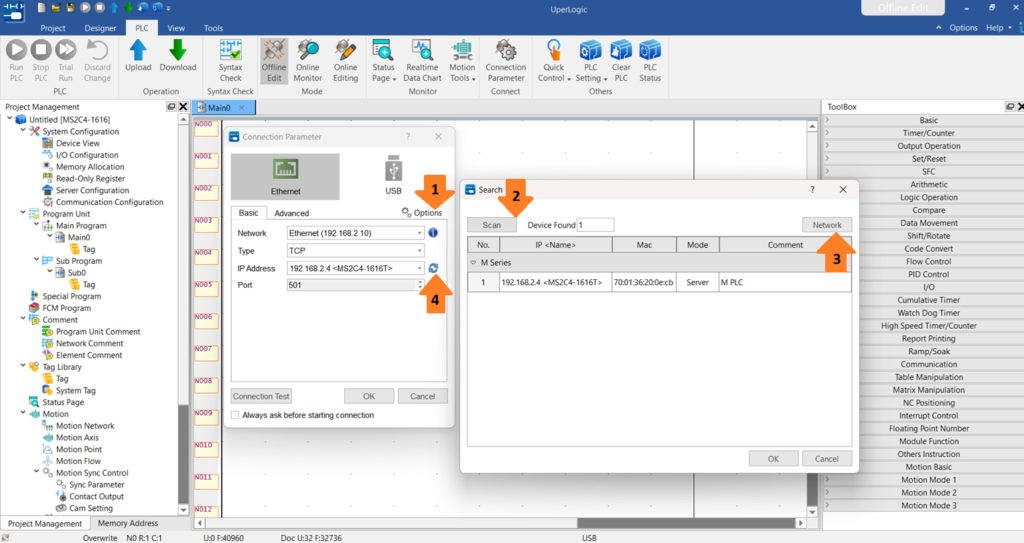1024x543 pixels.
Task: Click the Port input field
Action: pos(352,285)
